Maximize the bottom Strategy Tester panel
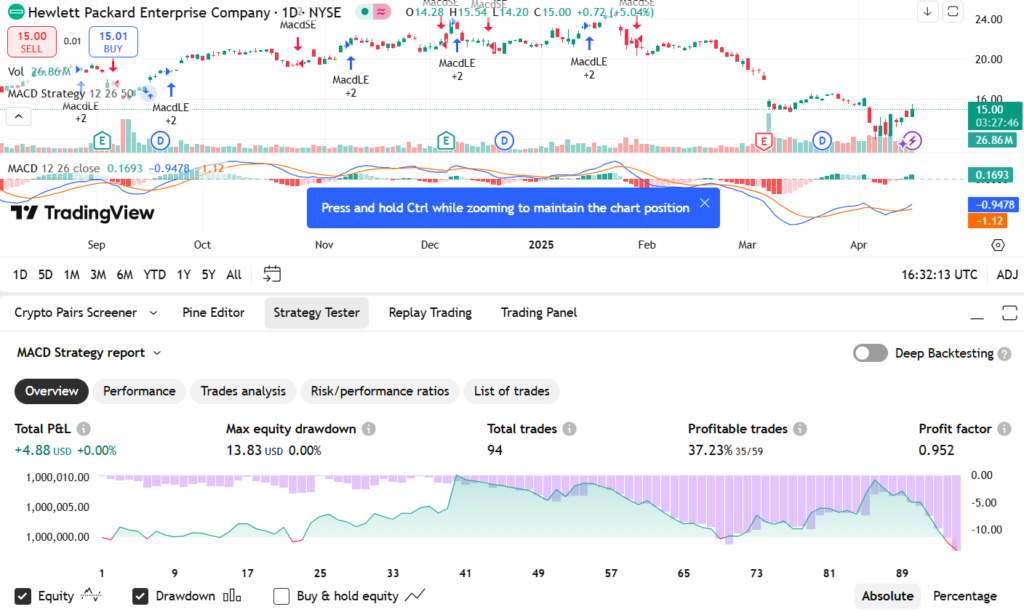Viewport: 1024px width, 612px height. 1009,313
